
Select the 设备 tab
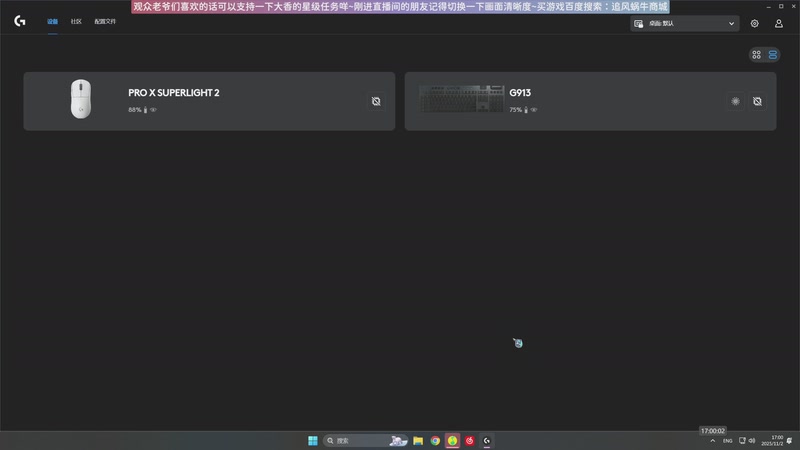tap(53, 21)
